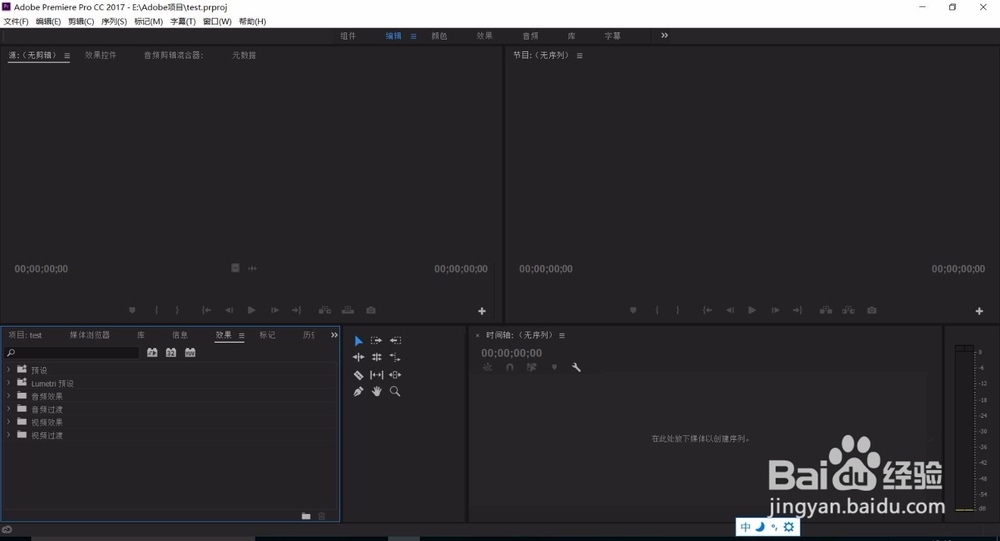Image resolution: width=1000 pixels, height=541 pixels.
Task: Toggle timeline snap magnet
Action: 510,367
